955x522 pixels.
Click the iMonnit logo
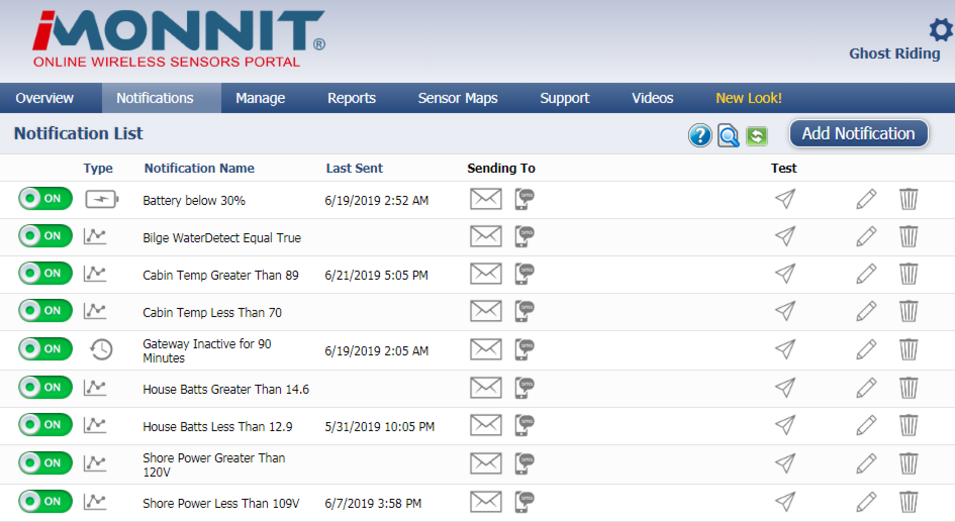178,39
